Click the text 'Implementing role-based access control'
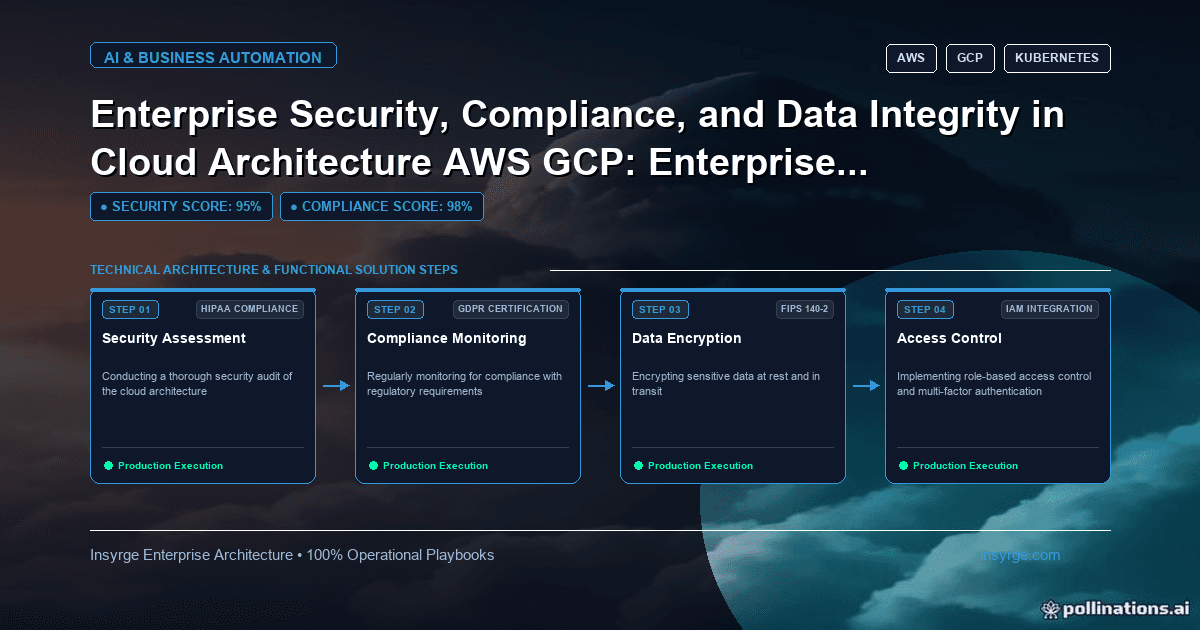 (994, 377)
